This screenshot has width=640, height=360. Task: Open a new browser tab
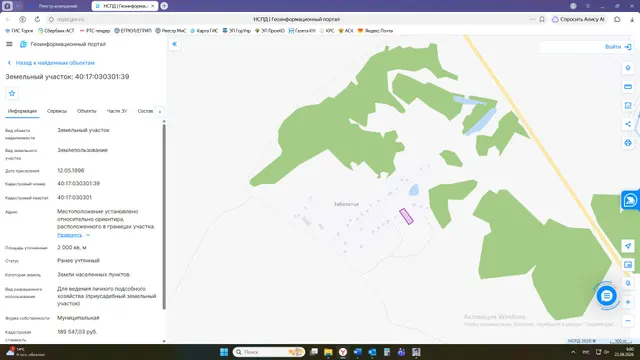[x=164, y=6]
